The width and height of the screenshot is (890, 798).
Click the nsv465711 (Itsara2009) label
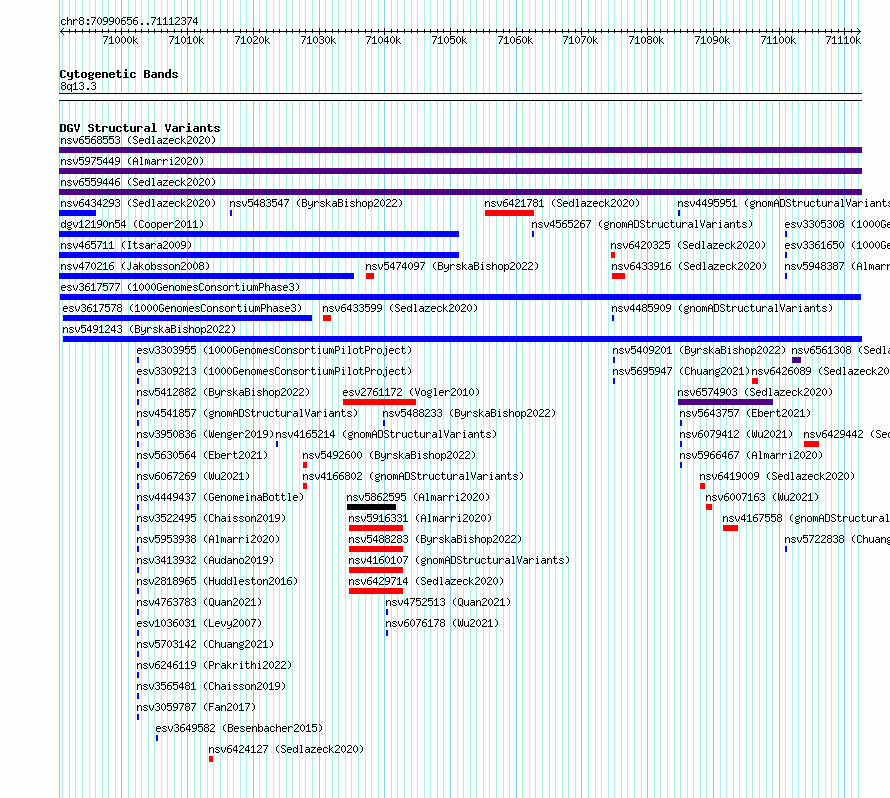point(126,245)
